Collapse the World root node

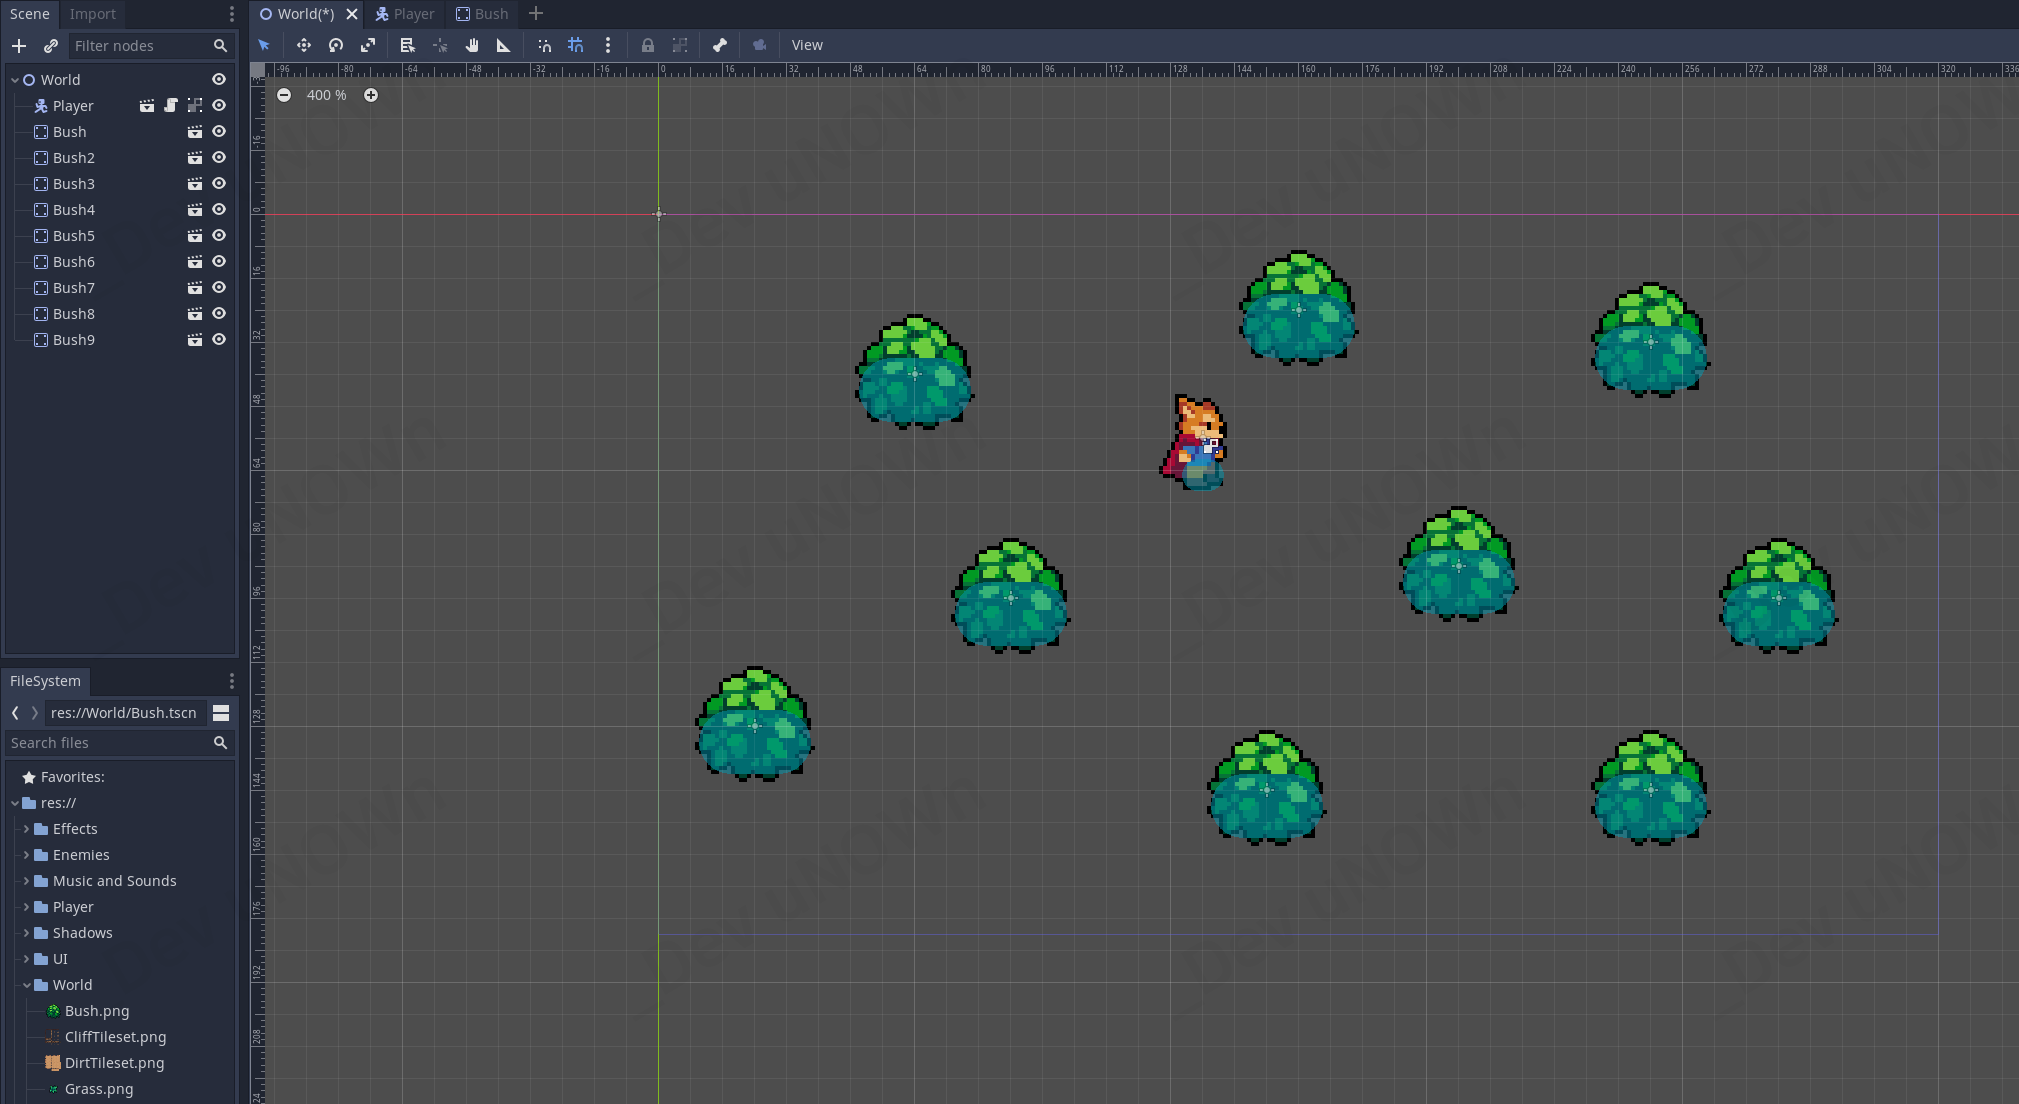point(15,80)
